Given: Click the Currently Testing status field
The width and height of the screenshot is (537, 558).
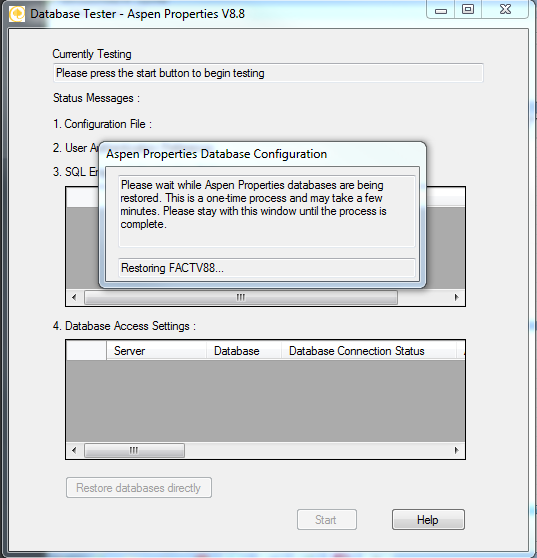Looking at the screenshot, I should (268, 73).
